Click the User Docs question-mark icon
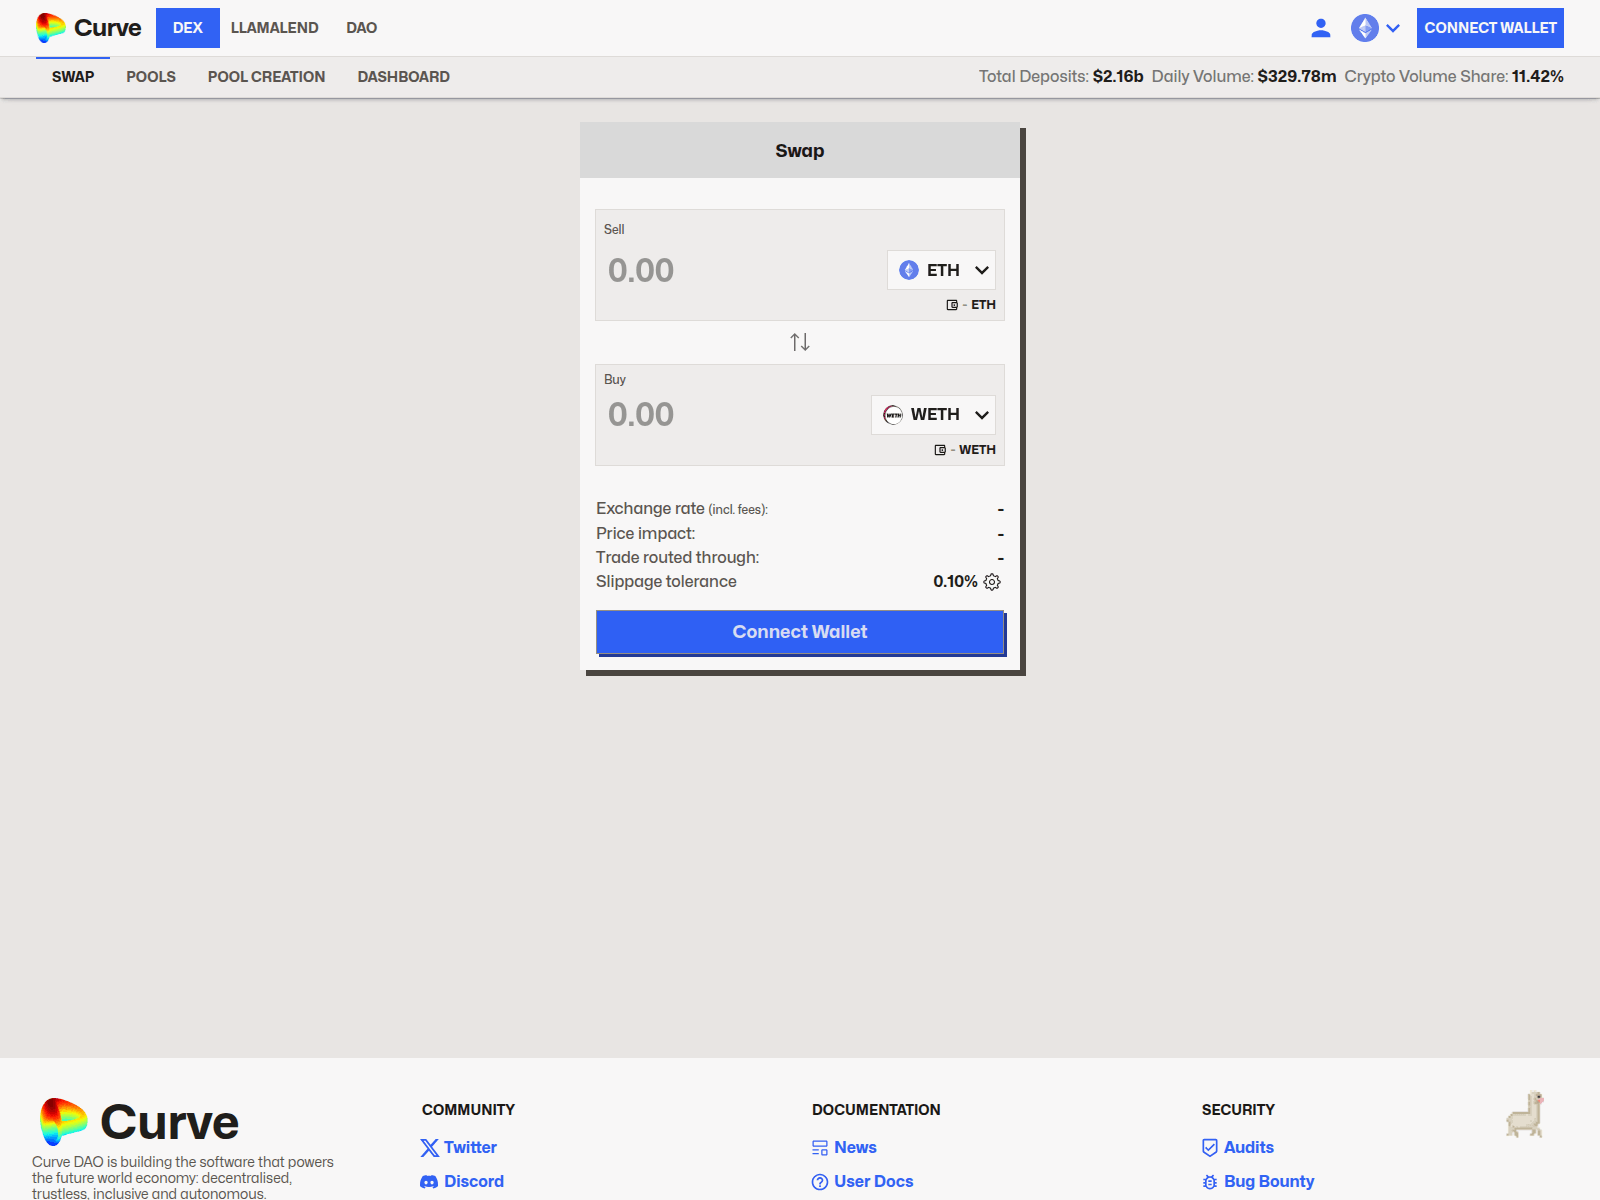This screenshot has width=1600, height=1200. 820,1182
